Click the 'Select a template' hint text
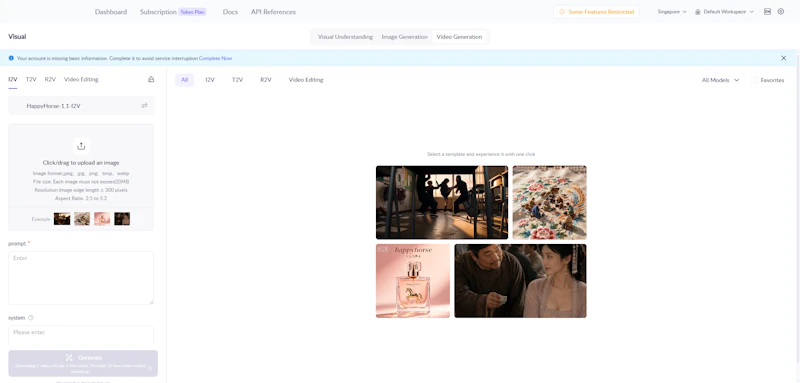This screenshot has height=383, width=800. [x=481, y=154]
